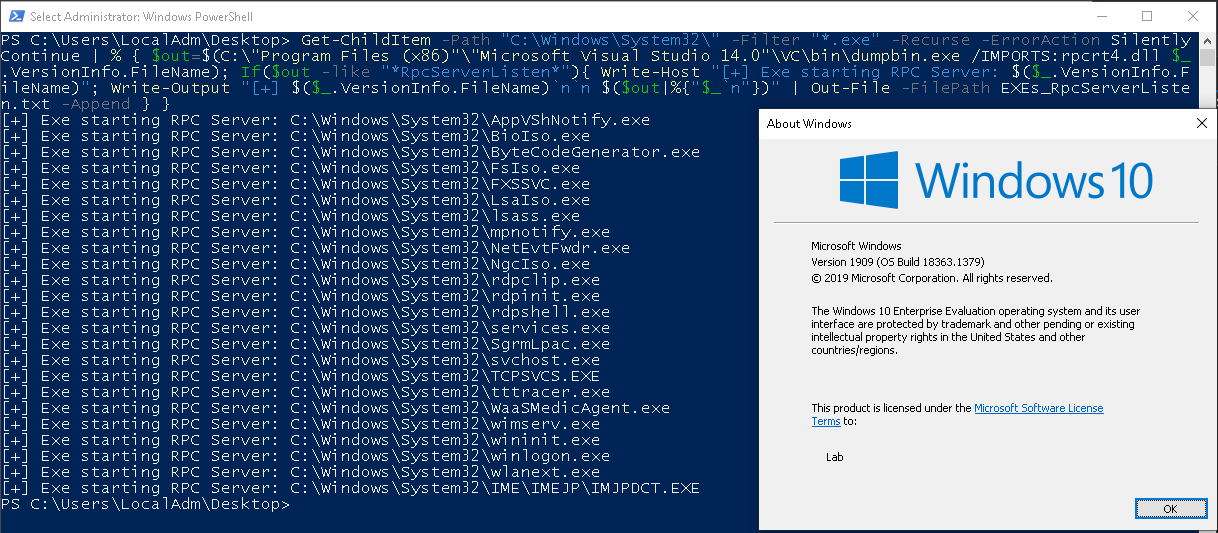This screenshot has height=533, width=1218.
Task: Click the rdpshell.exe output line
Action: (306, 312)
